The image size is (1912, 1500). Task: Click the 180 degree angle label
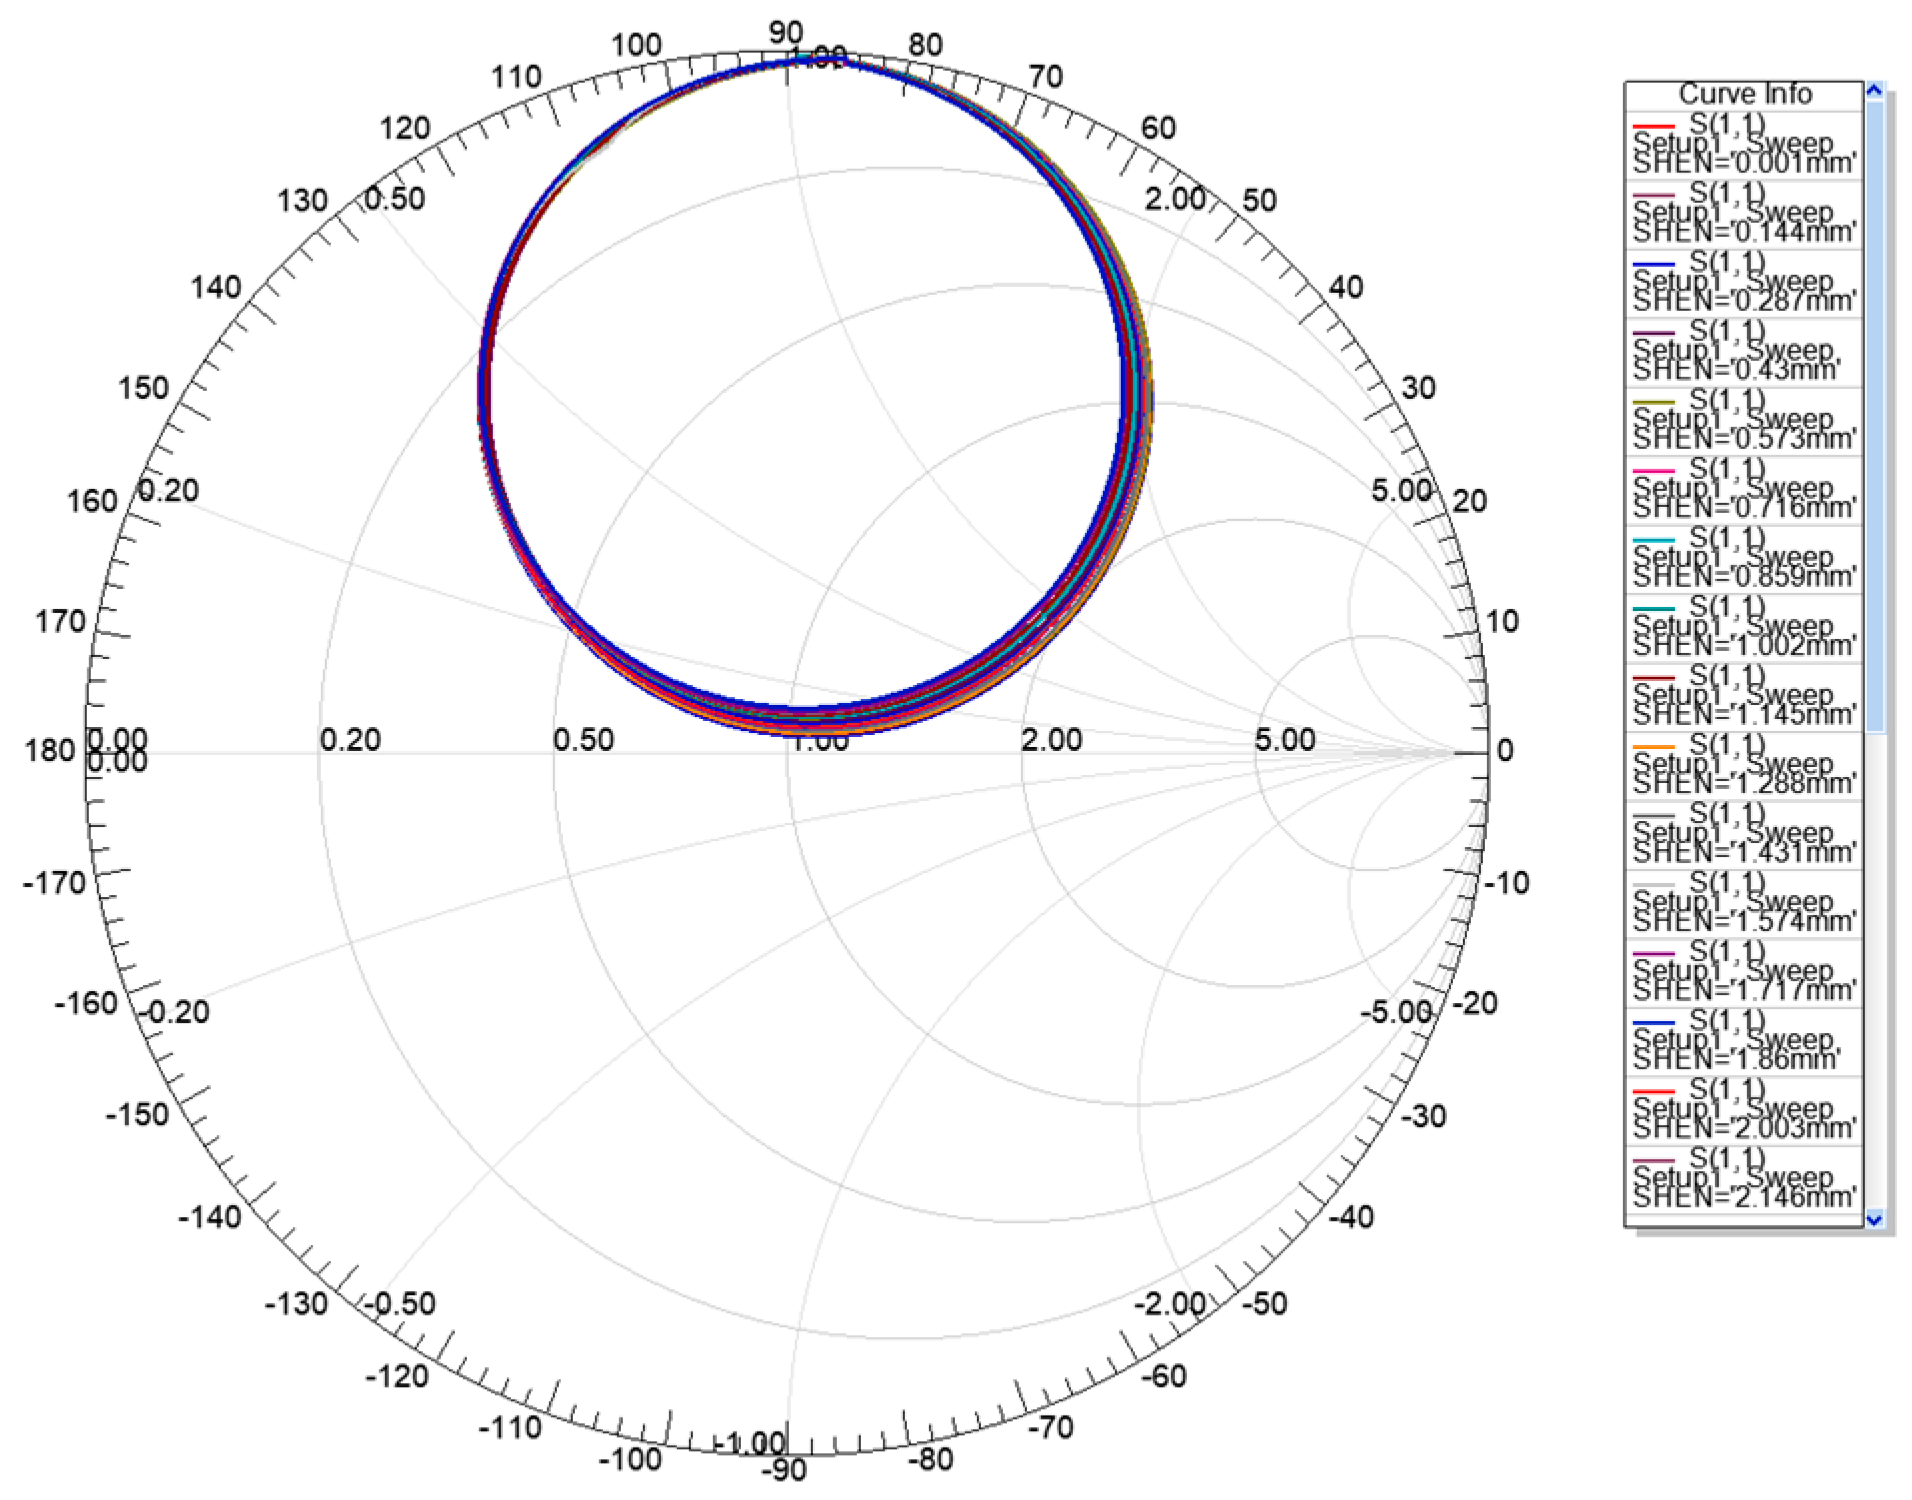[50, 750]
